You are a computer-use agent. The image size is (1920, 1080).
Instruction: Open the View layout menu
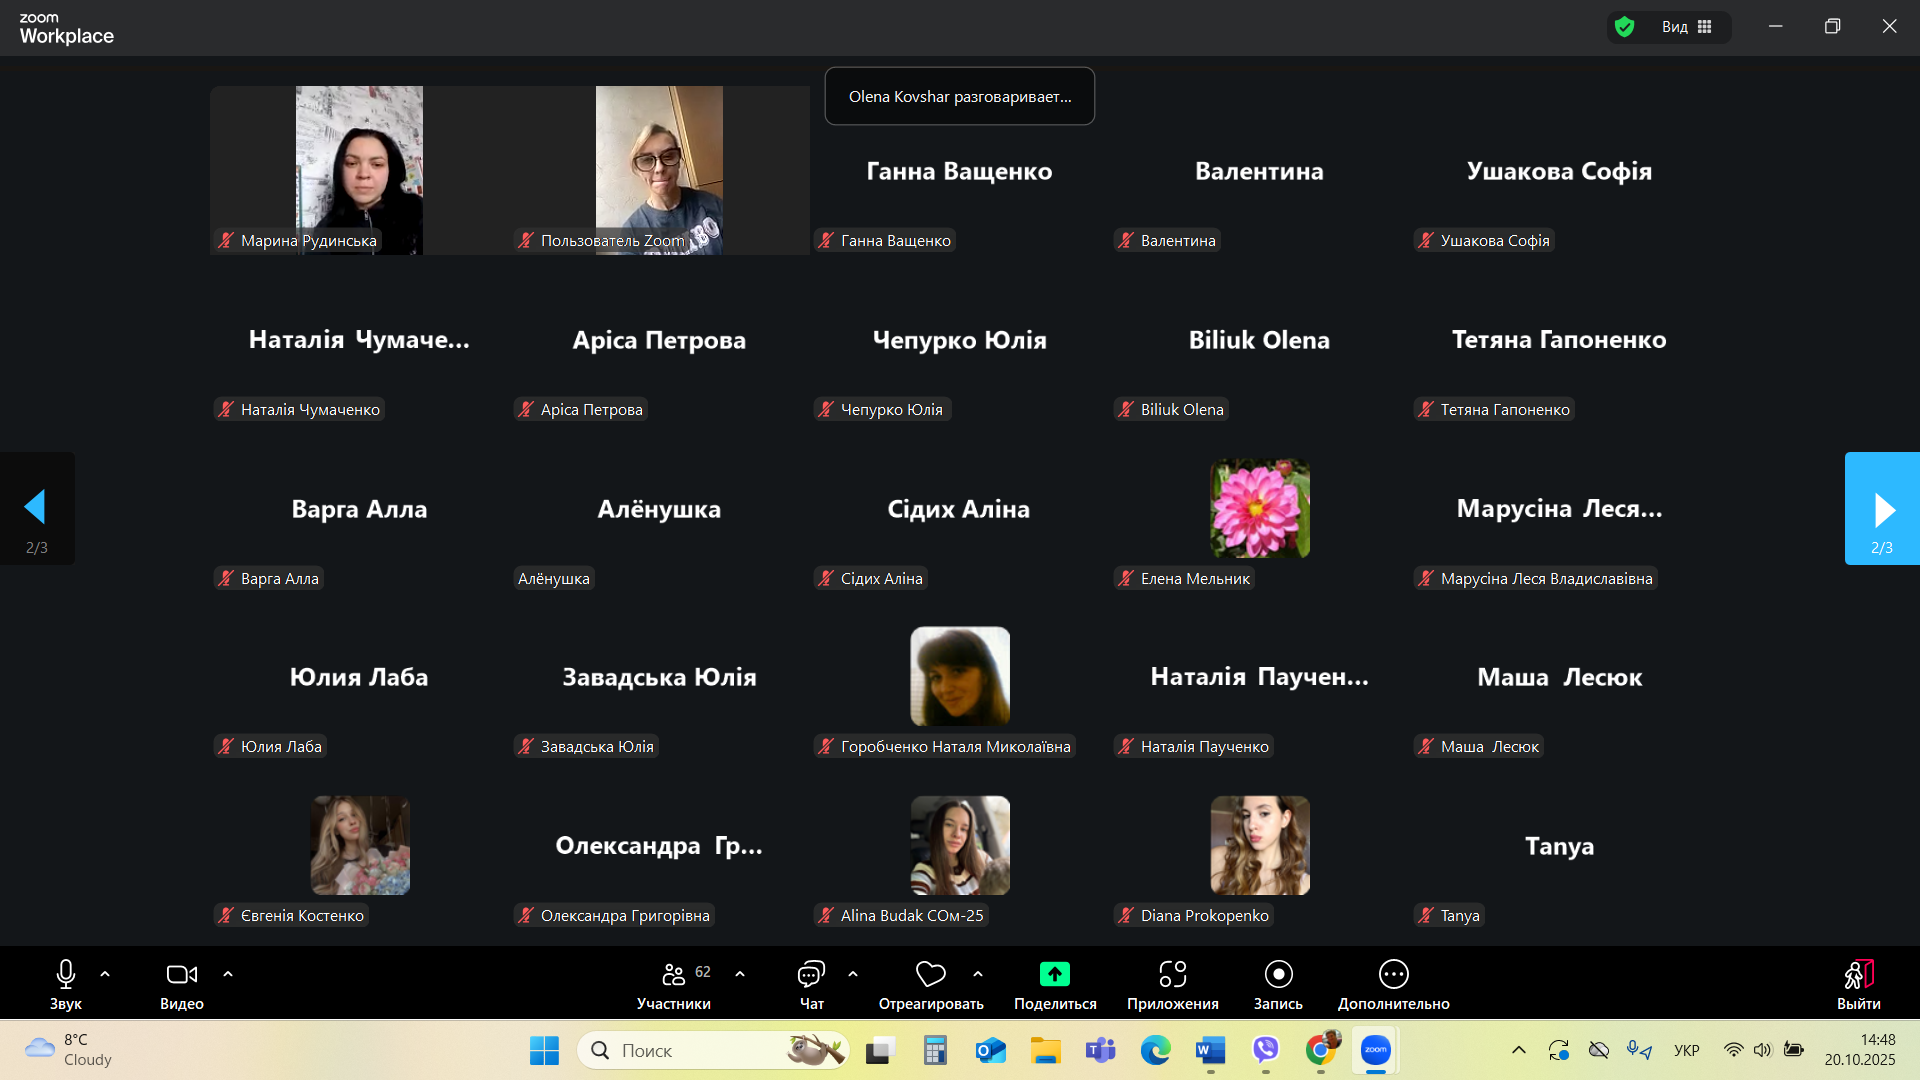pos(1687,27)
